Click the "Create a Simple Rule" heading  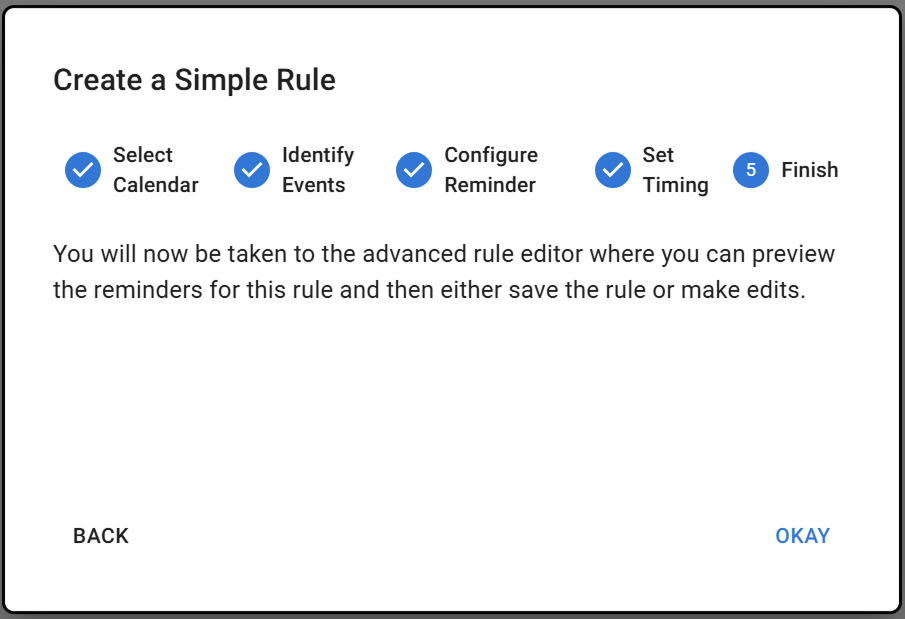pos(194,80)
